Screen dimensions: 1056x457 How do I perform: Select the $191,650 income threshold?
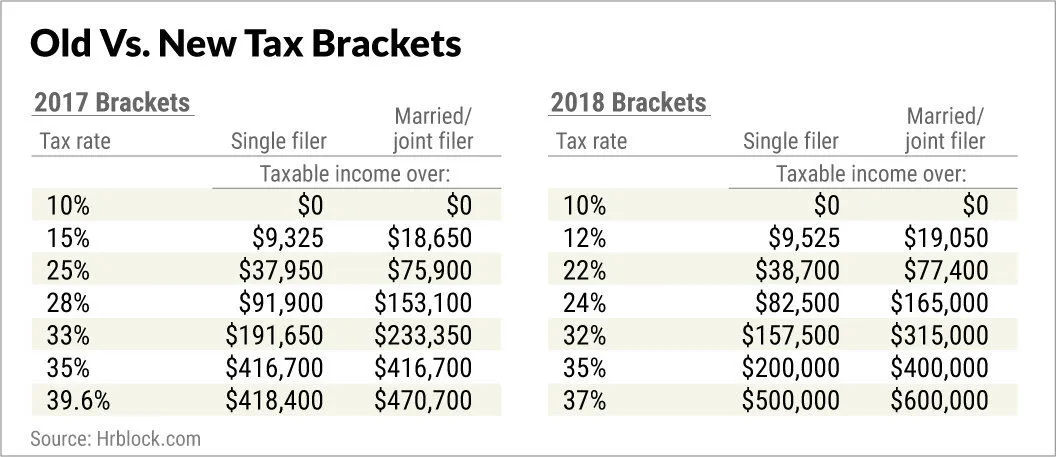point(275,336)
